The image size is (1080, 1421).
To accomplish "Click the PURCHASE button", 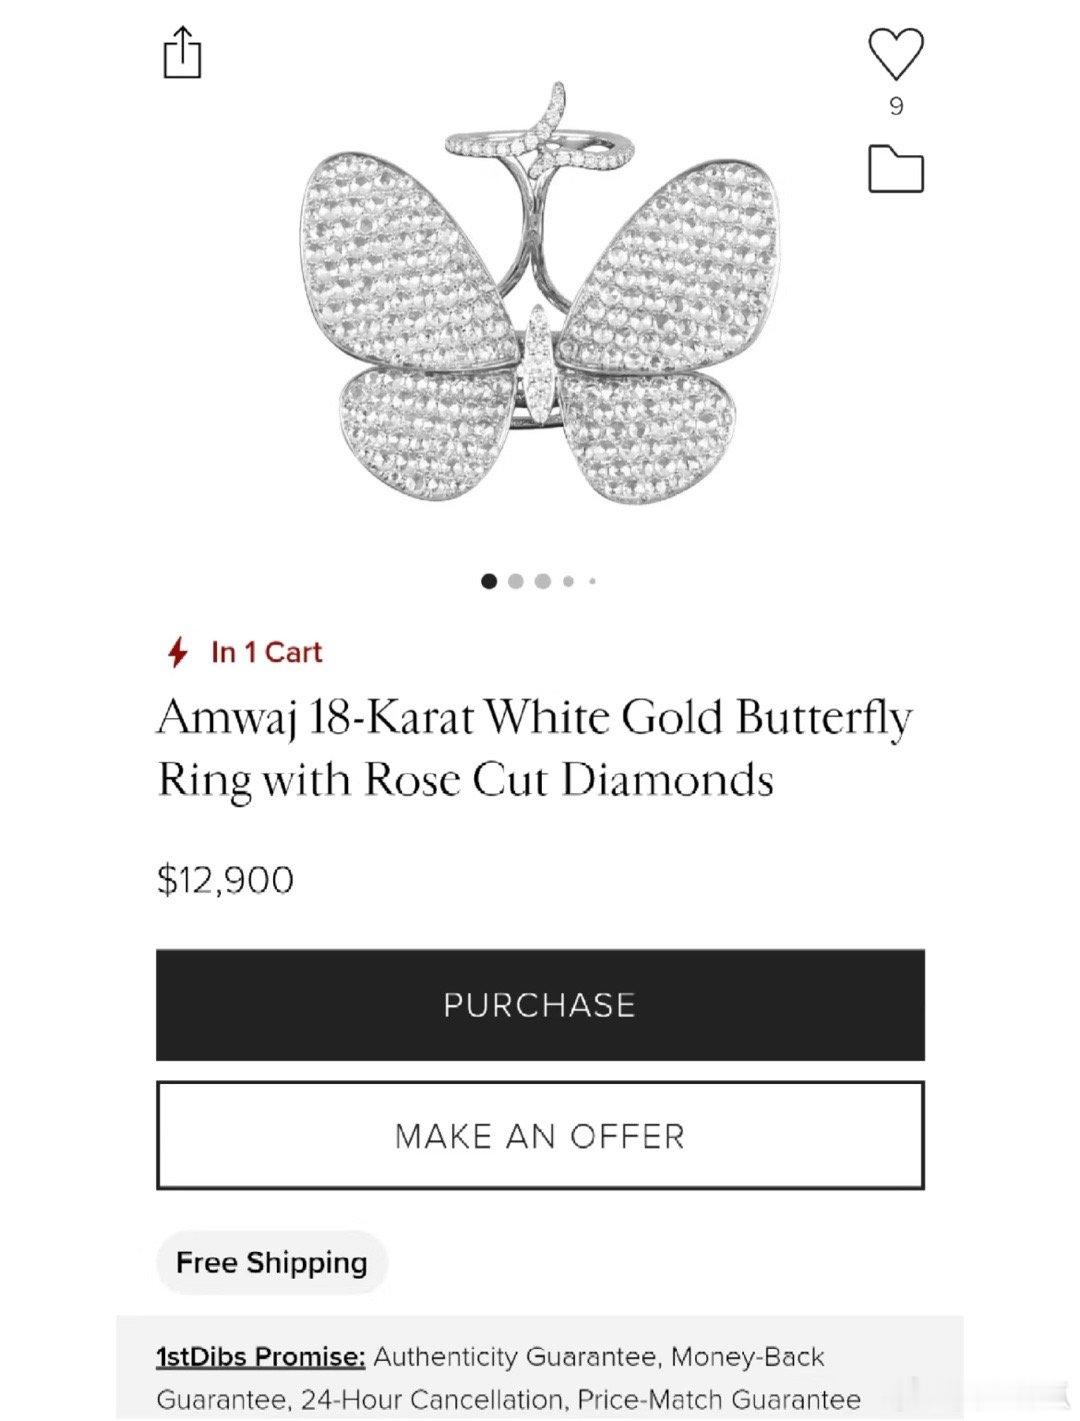I will click(540, 1005).
